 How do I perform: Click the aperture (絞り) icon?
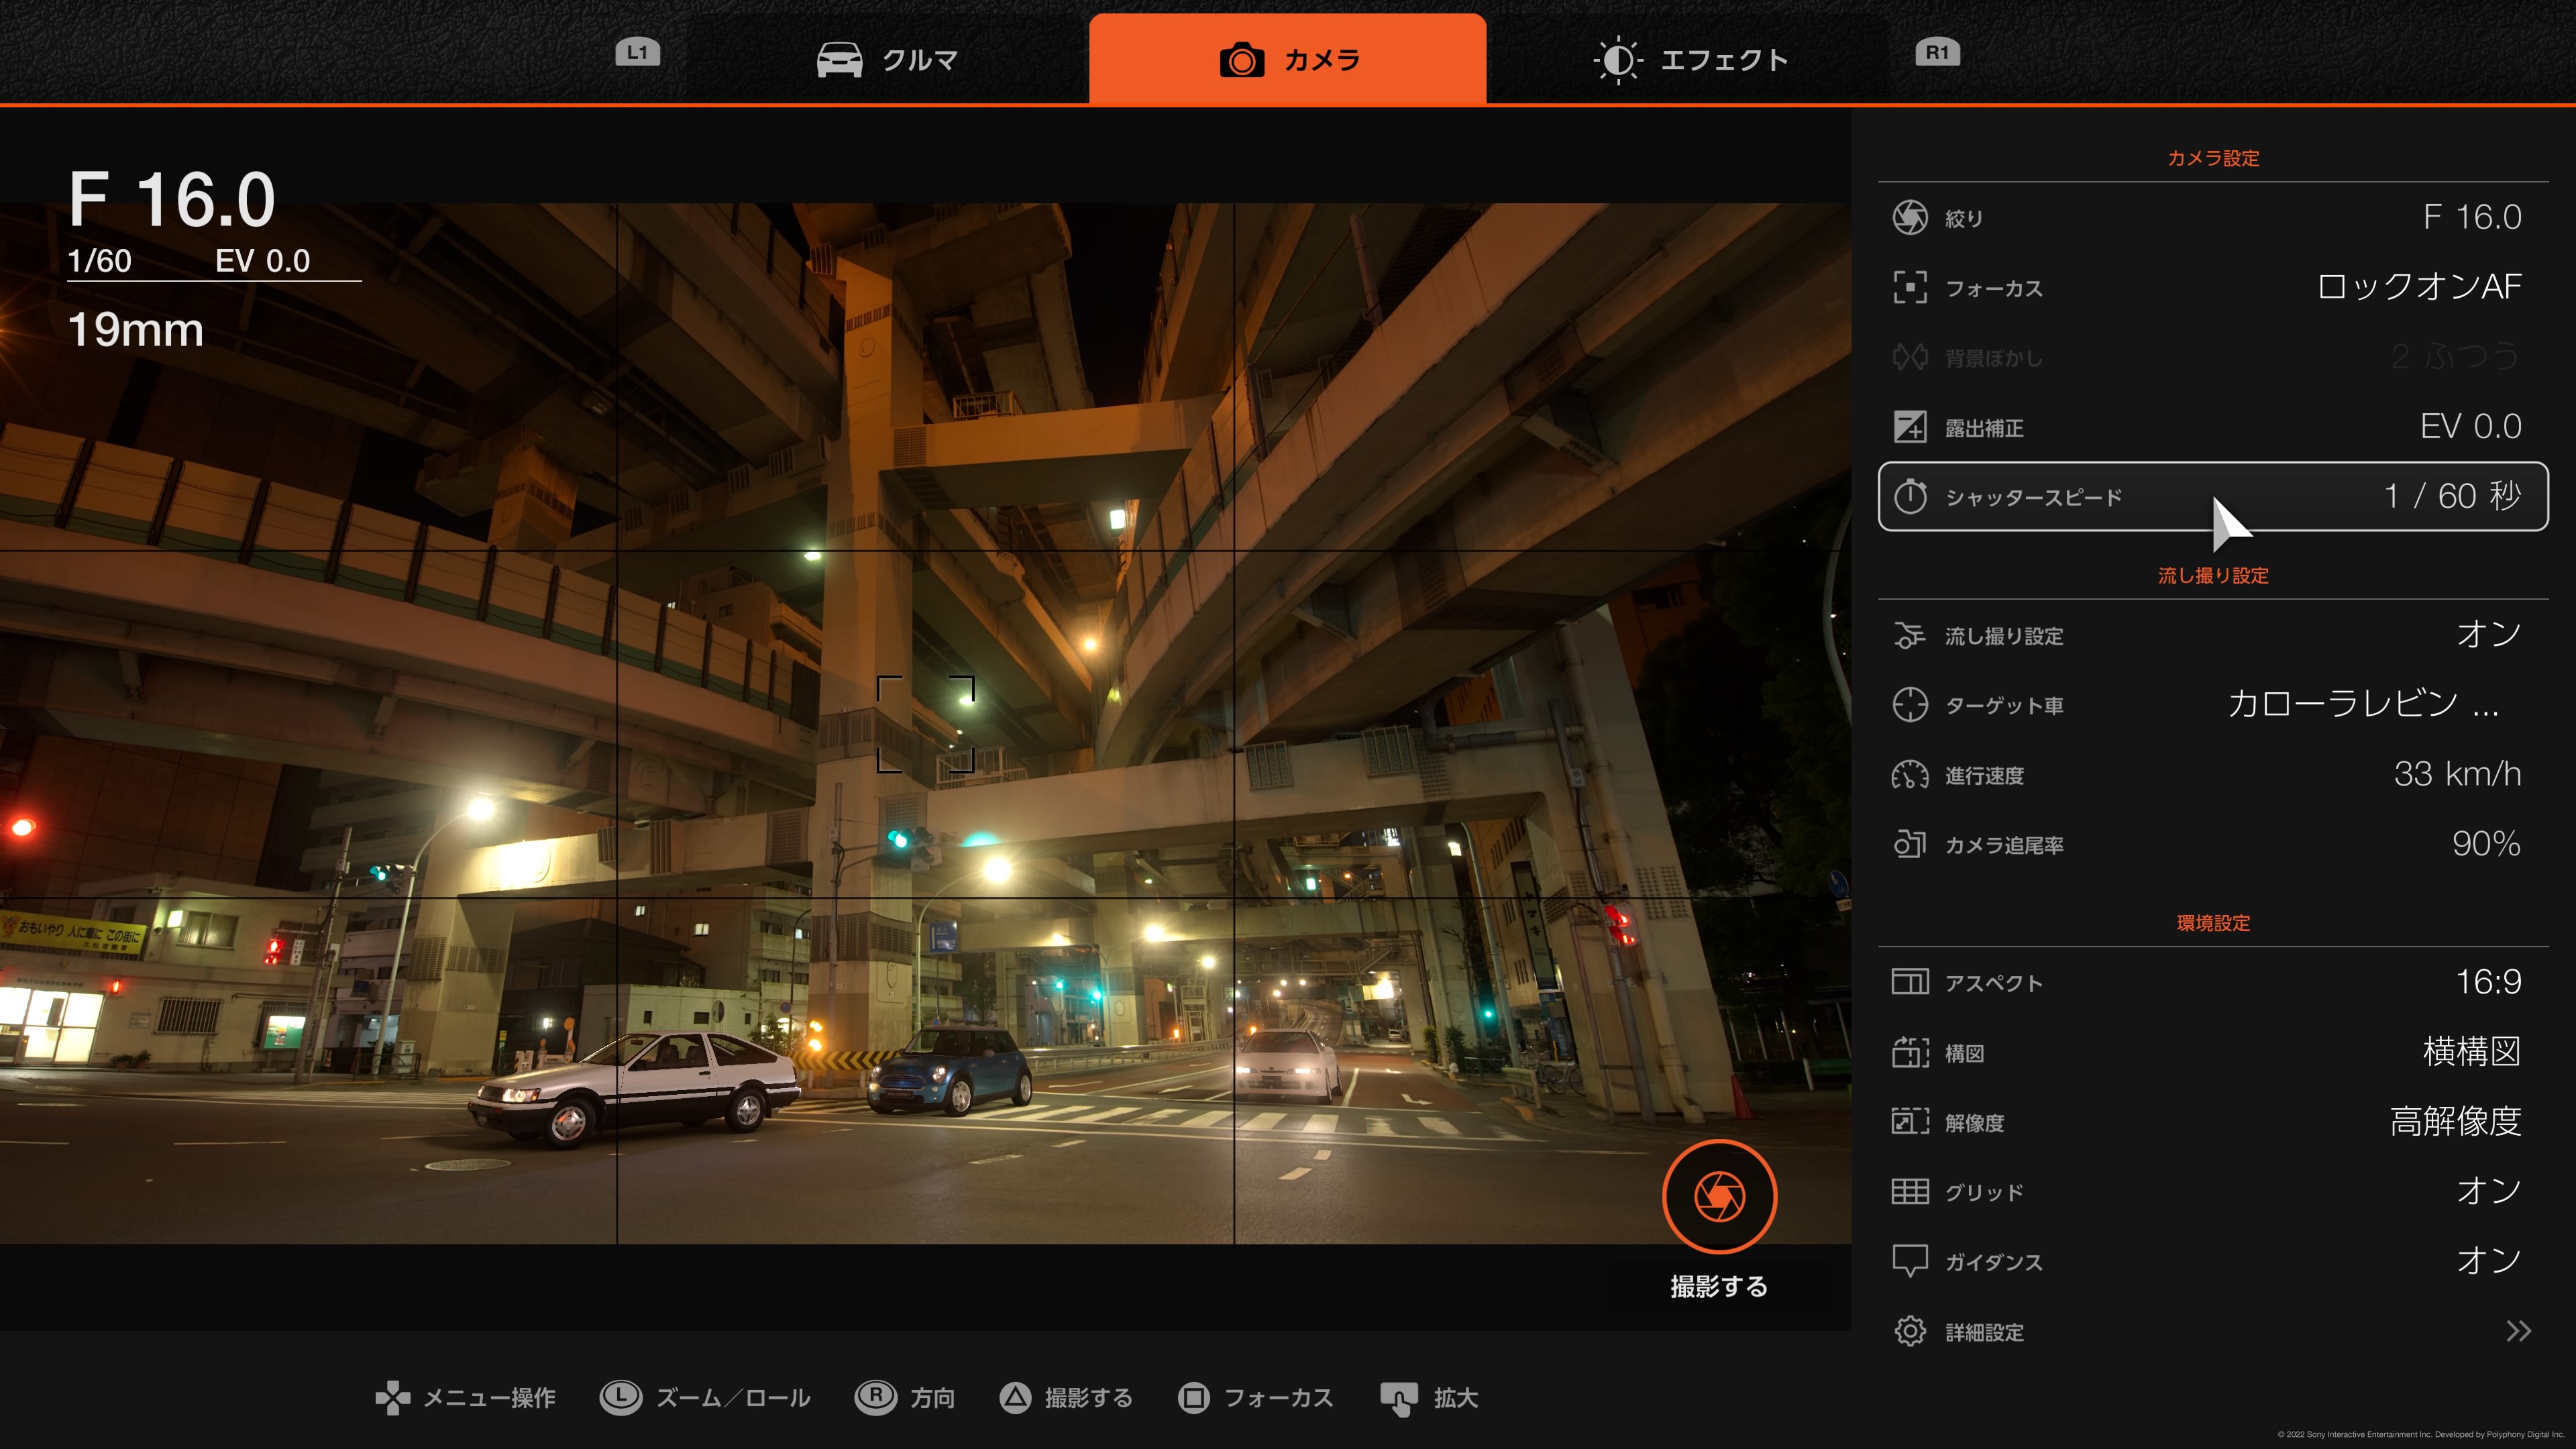1909,217
